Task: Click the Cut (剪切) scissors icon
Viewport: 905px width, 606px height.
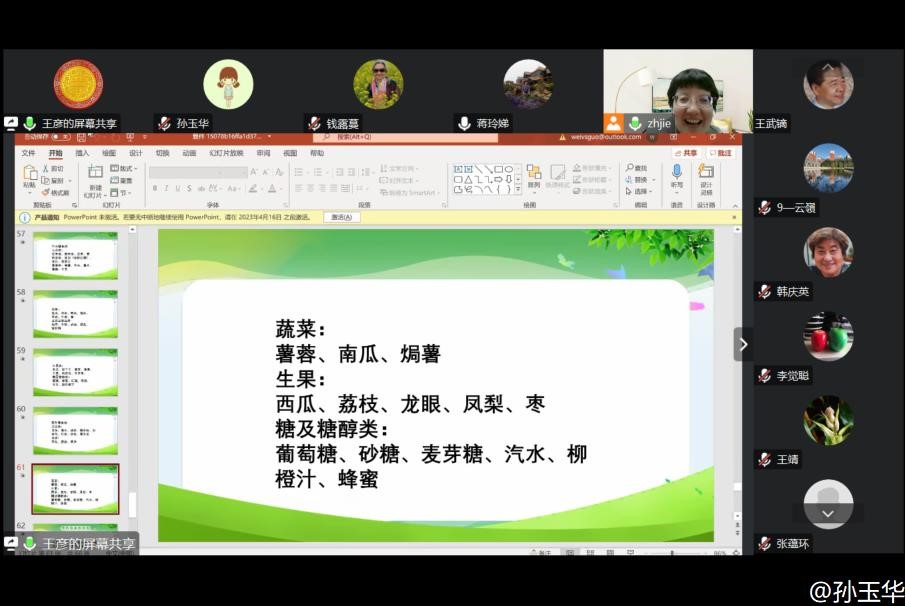Action: pos(46,169)
